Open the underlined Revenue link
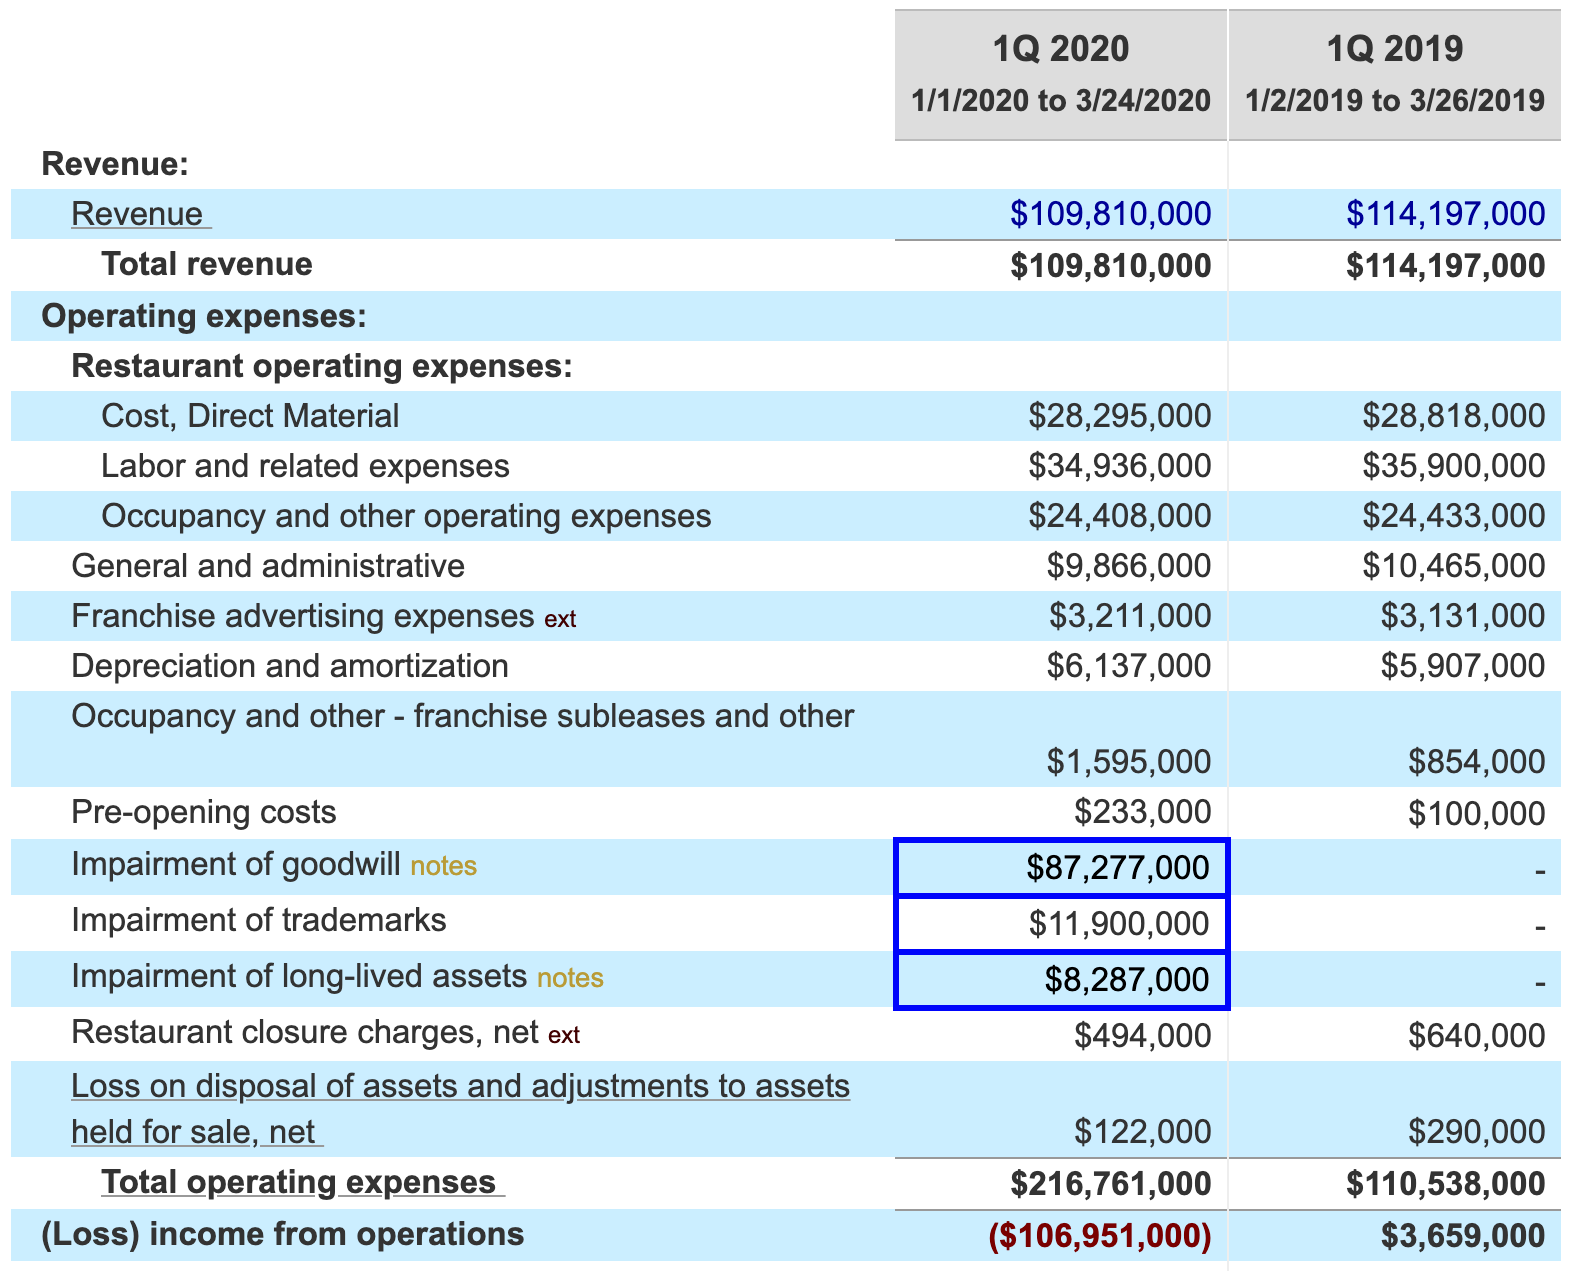This screenshot has height=1271, width=1582. (x=138, y=214)
